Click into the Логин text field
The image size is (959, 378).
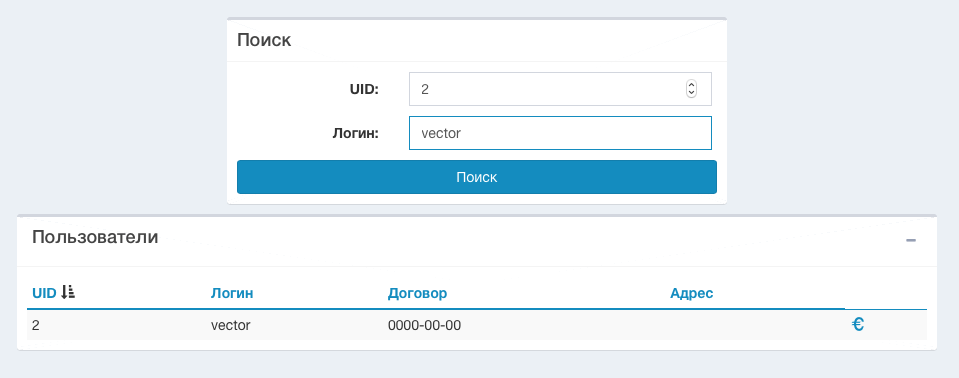[x=560, y=133]
